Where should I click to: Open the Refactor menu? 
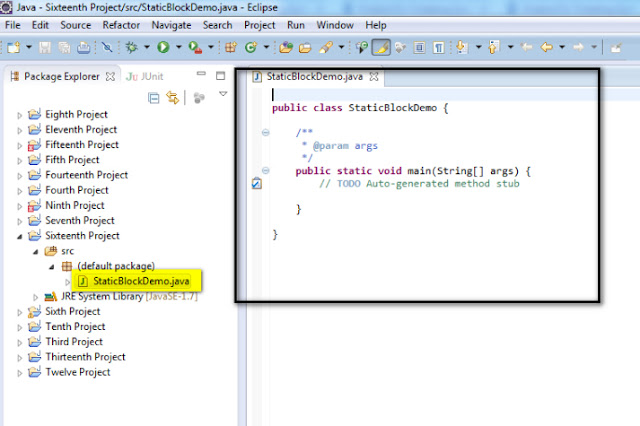coord(121,25)
